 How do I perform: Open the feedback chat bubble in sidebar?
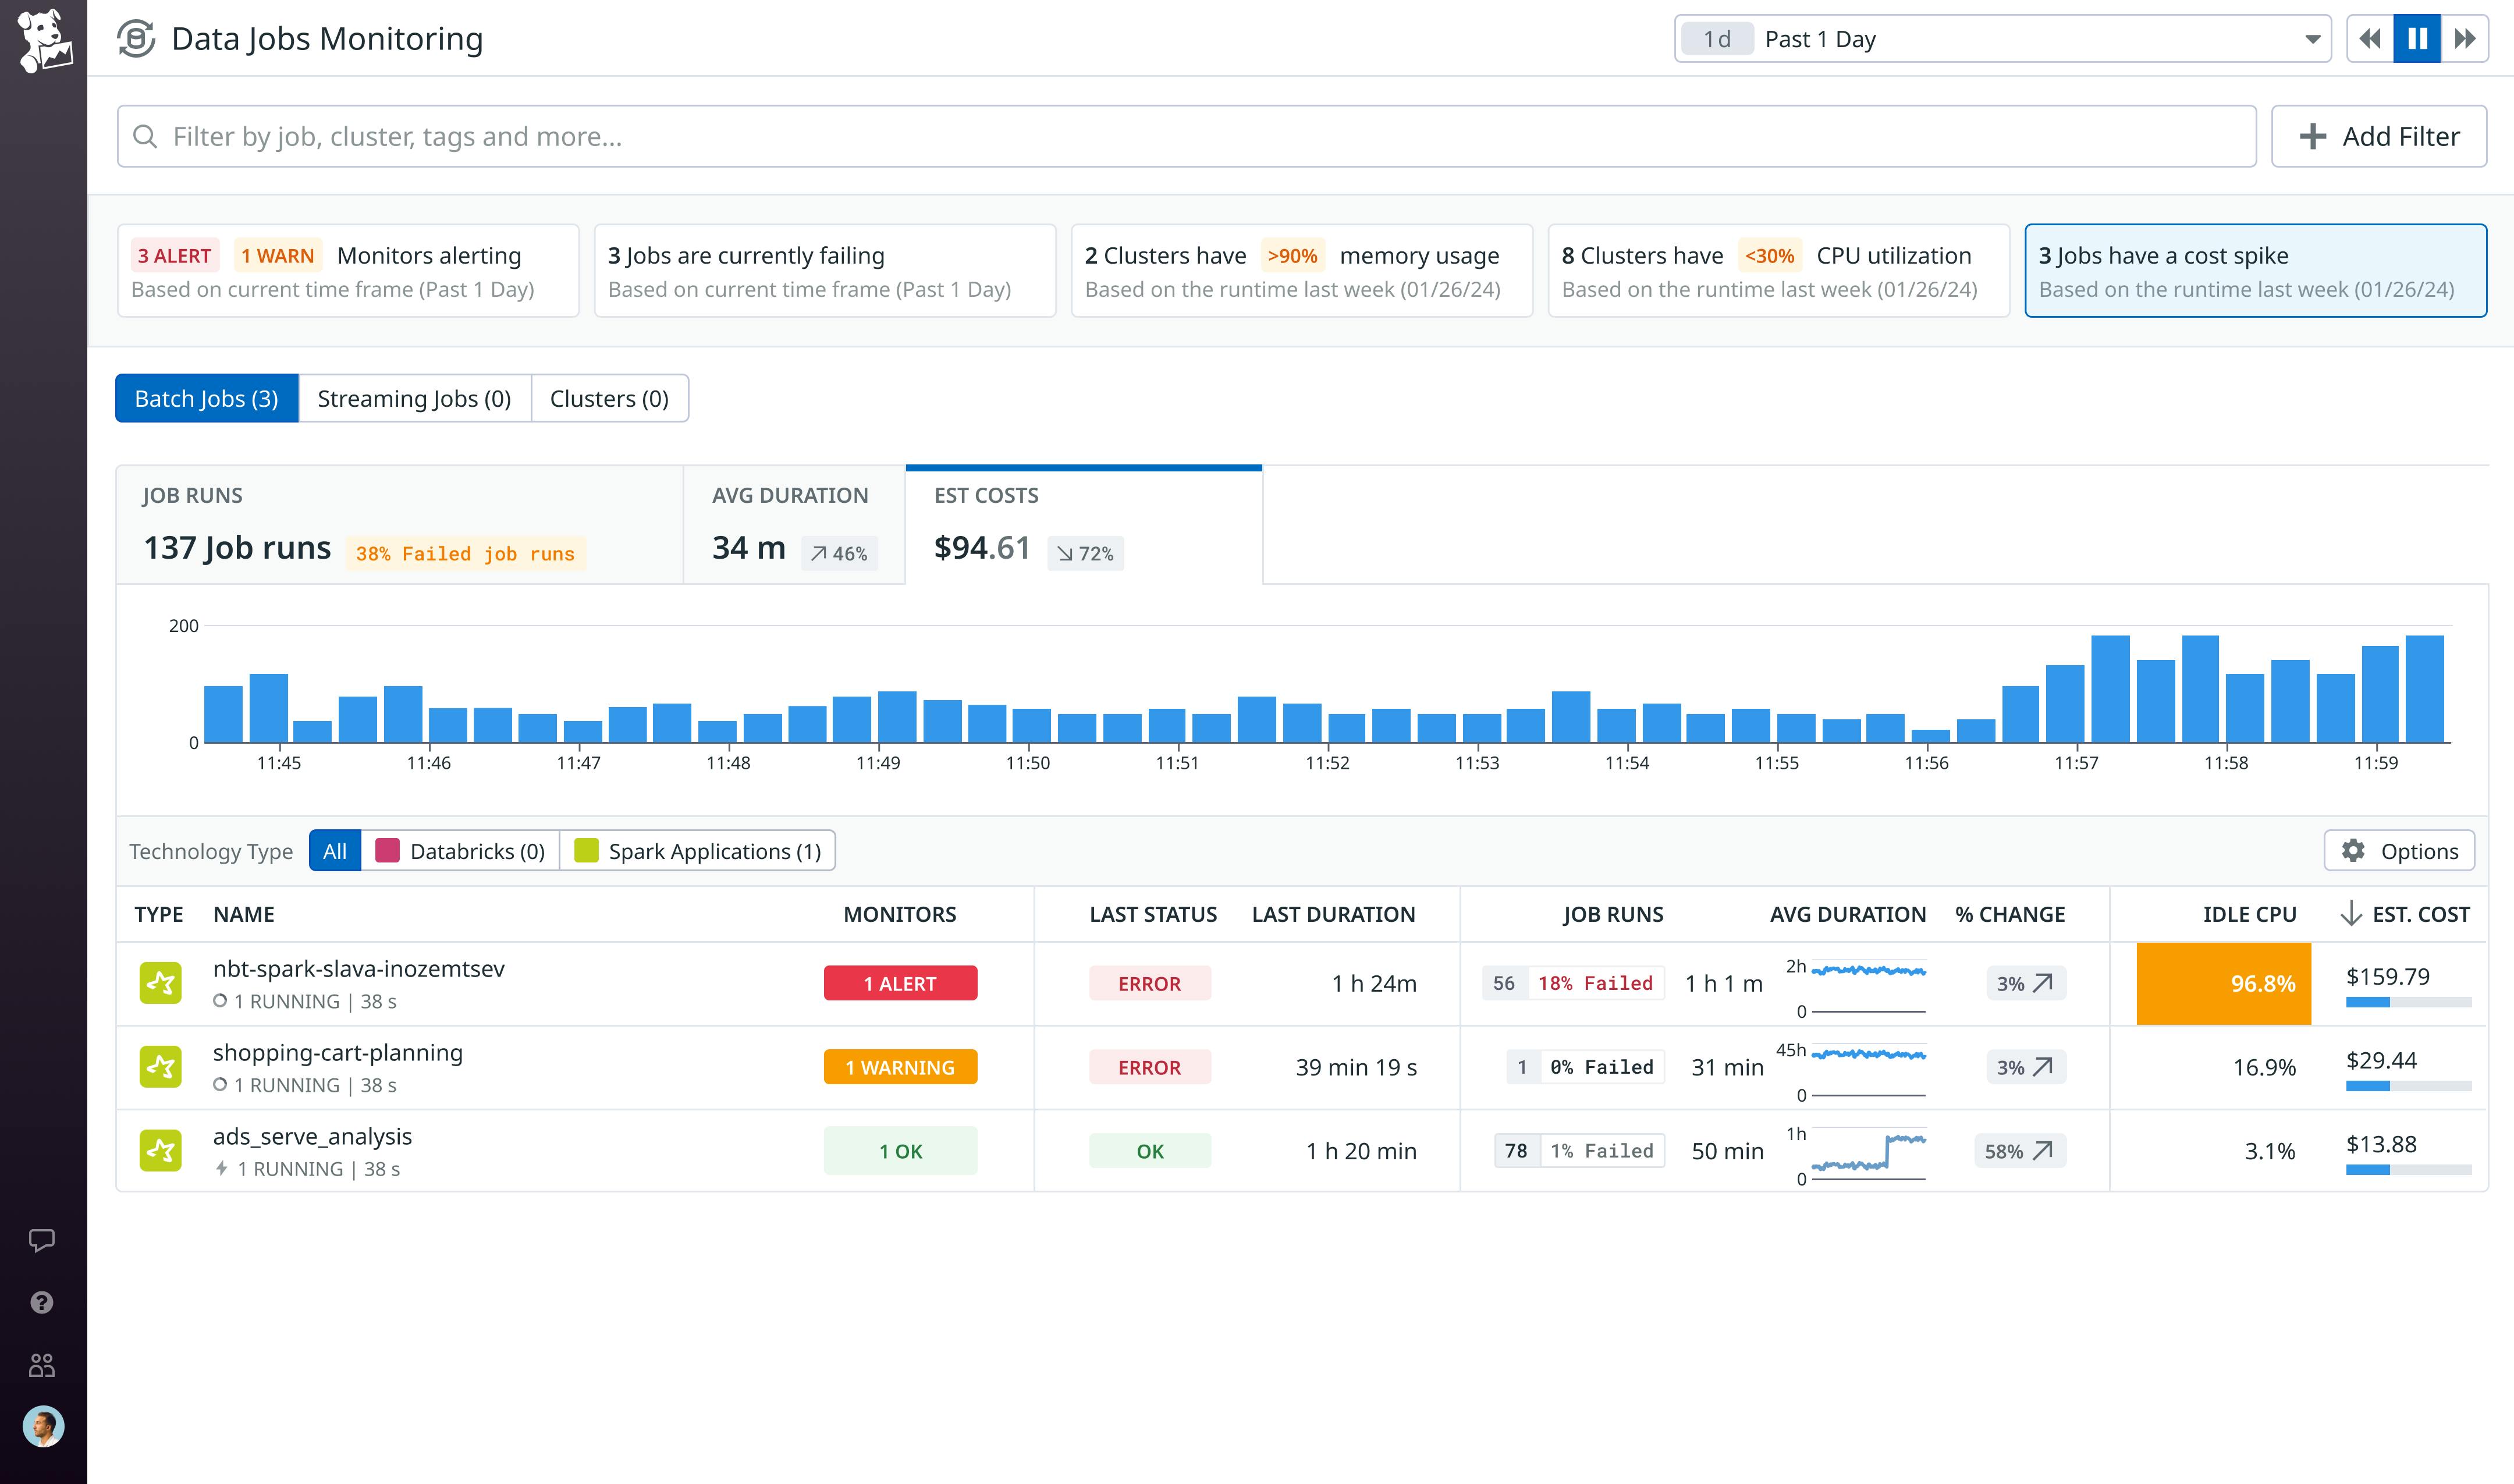pos(42,1240)
